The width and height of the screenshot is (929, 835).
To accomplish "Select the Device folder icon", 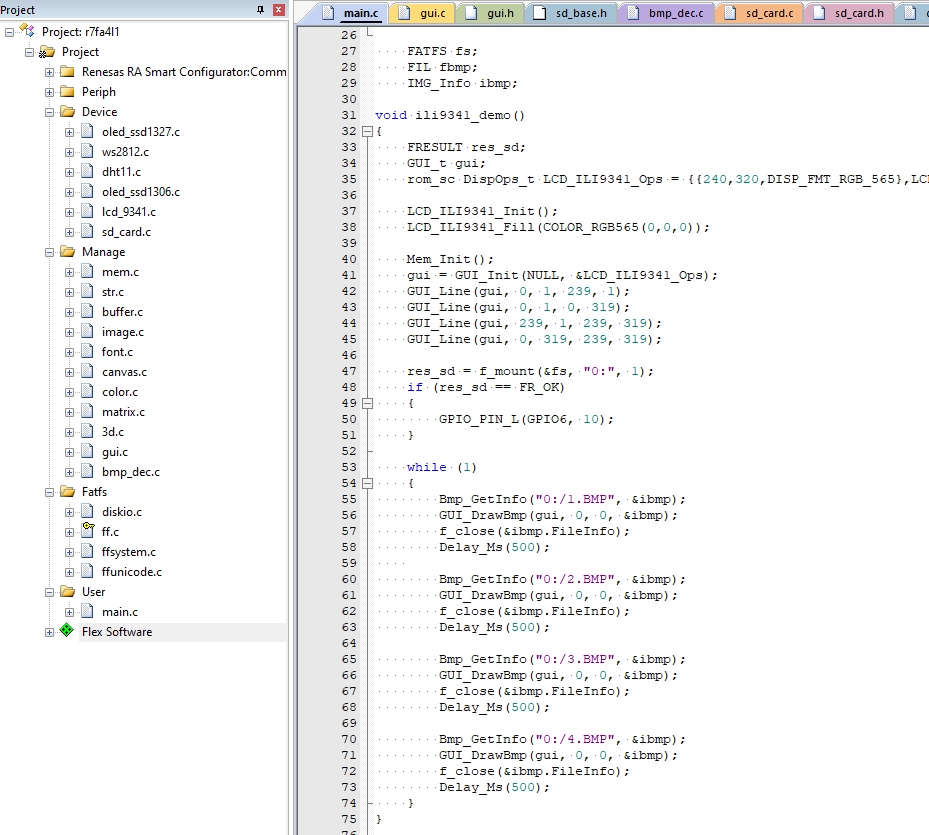I will 68,111.
